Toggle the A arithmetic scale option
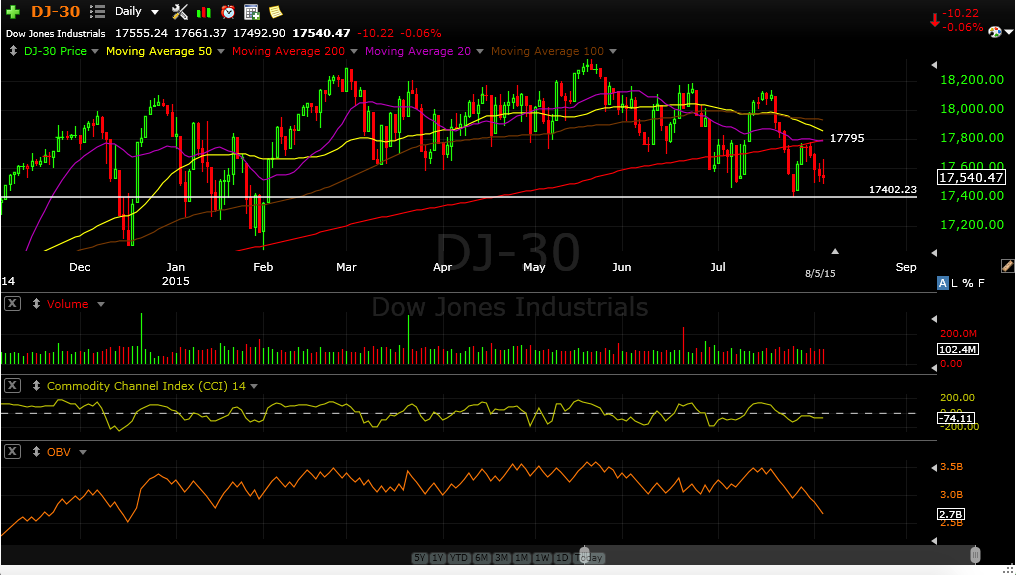Screen dimensions: 1016x575 [943, 283]
